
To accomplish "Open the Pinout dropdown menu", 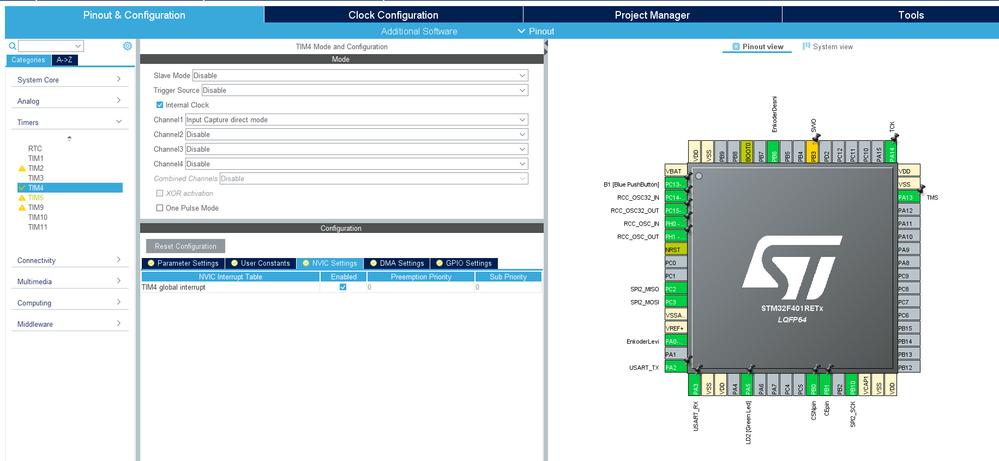I will coord(536,31).
